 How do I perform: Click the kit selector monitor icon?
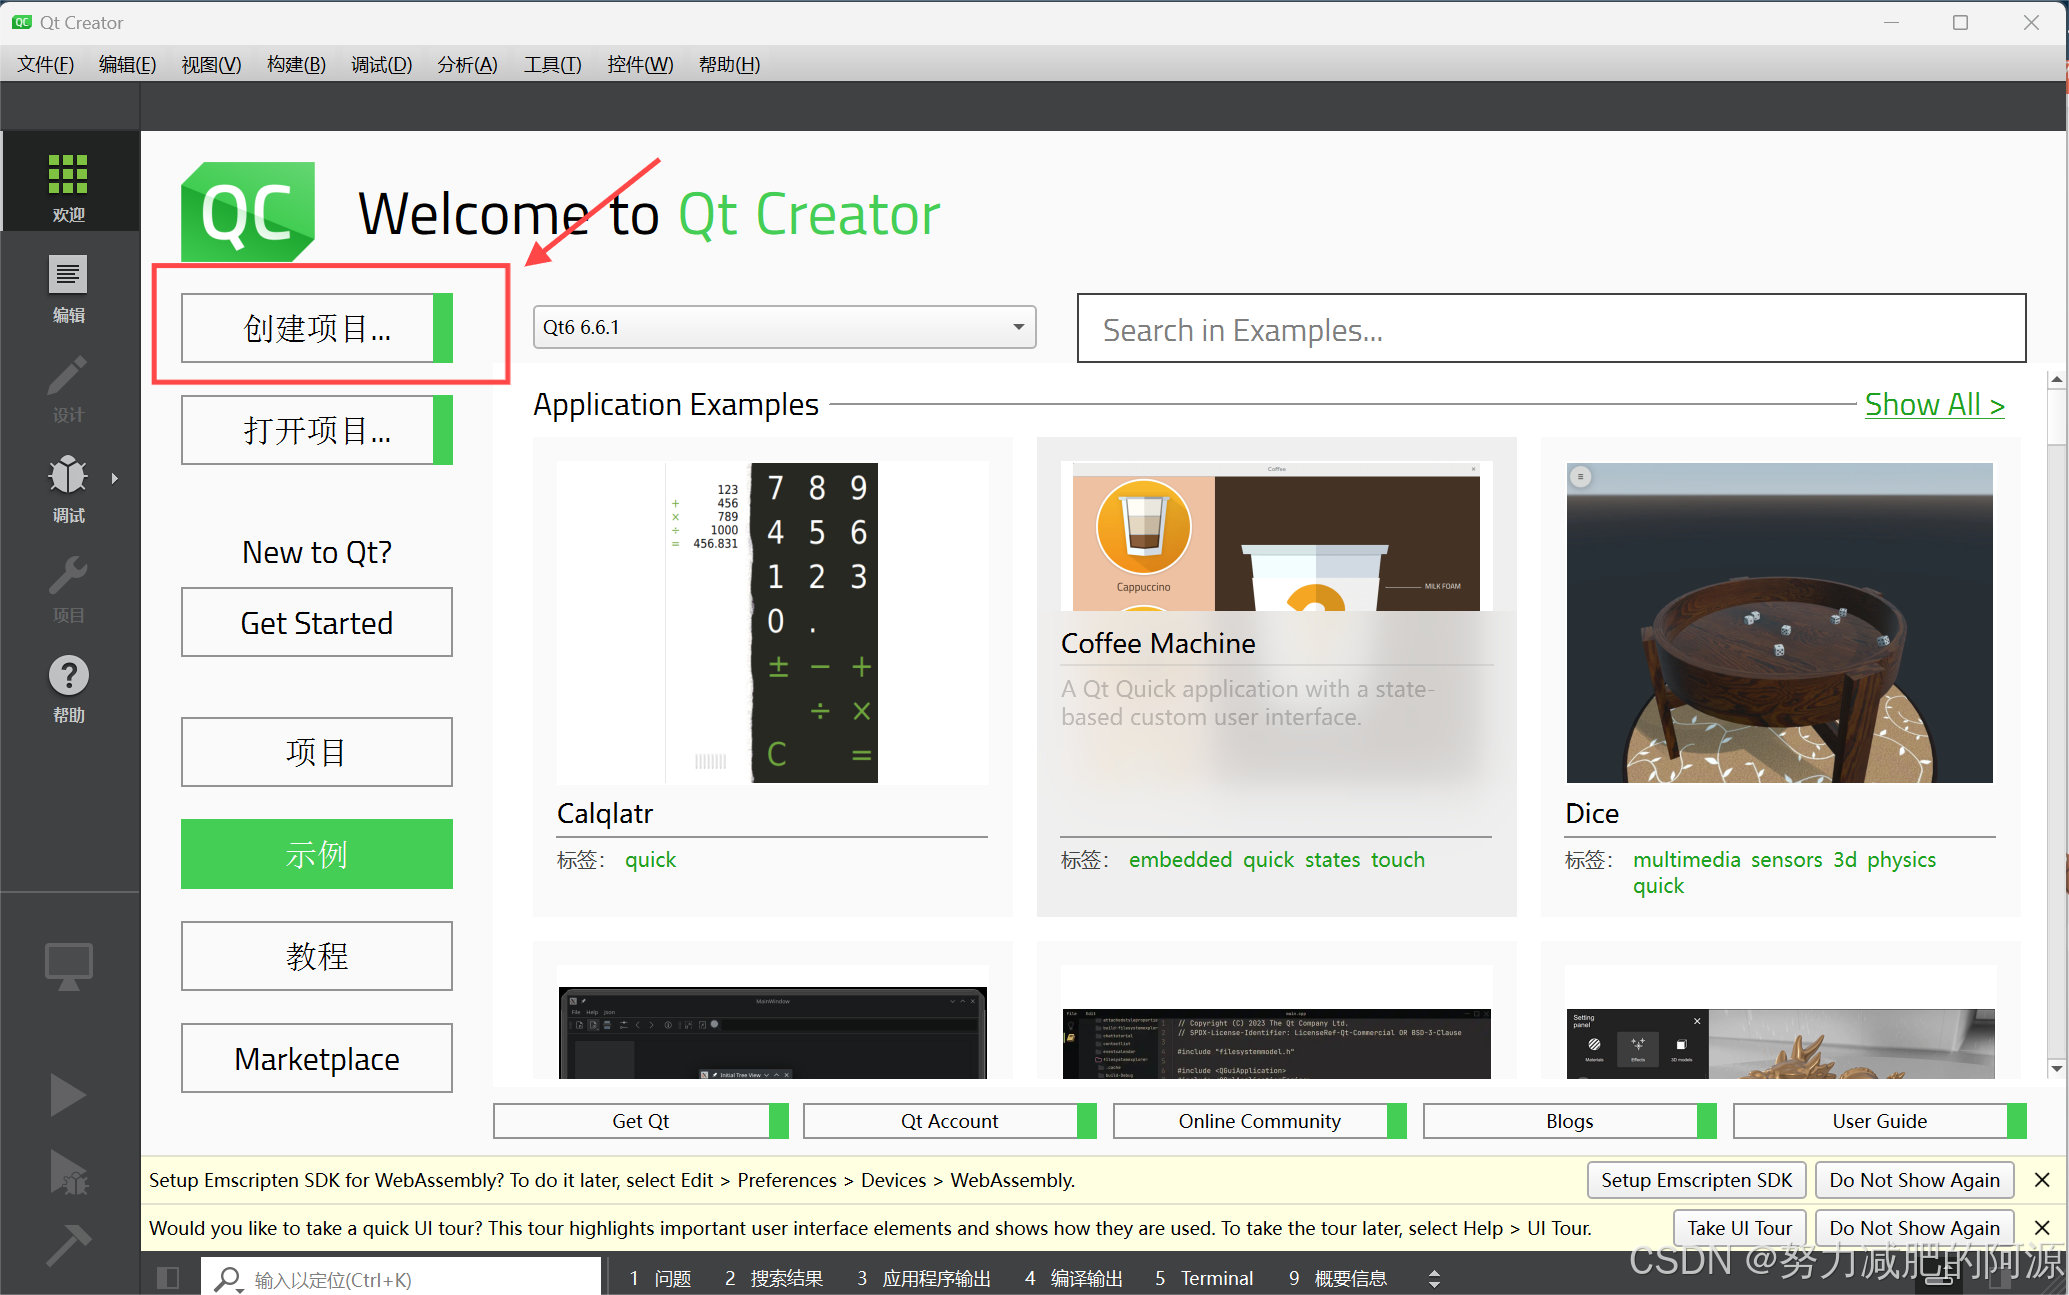click(69, 966)
